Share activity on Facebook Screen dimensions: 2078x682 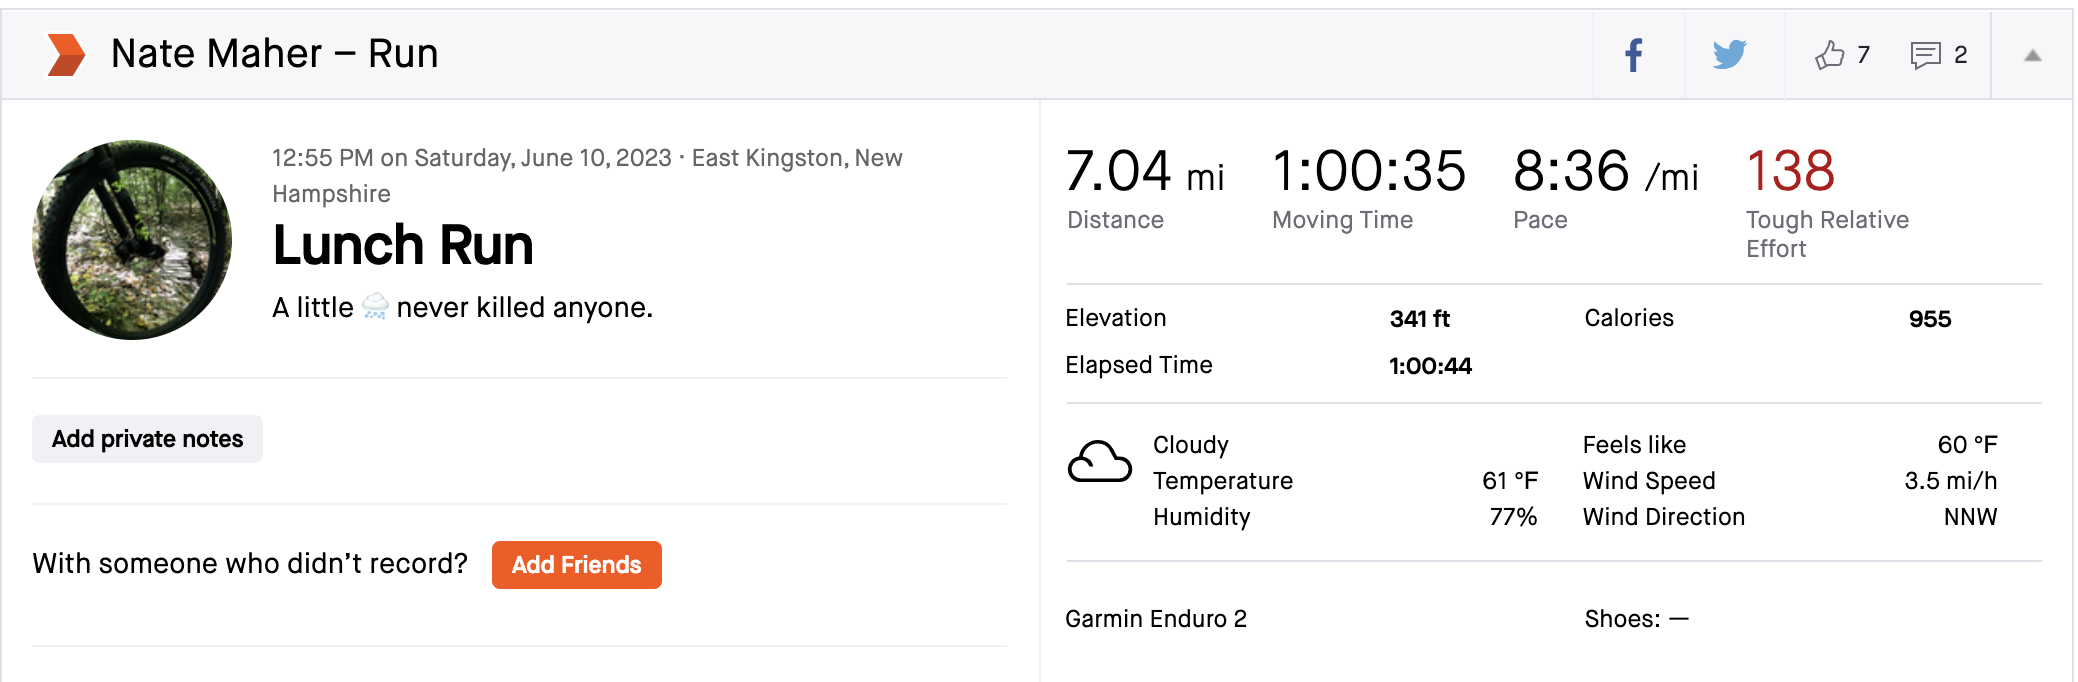(1633, 55)
